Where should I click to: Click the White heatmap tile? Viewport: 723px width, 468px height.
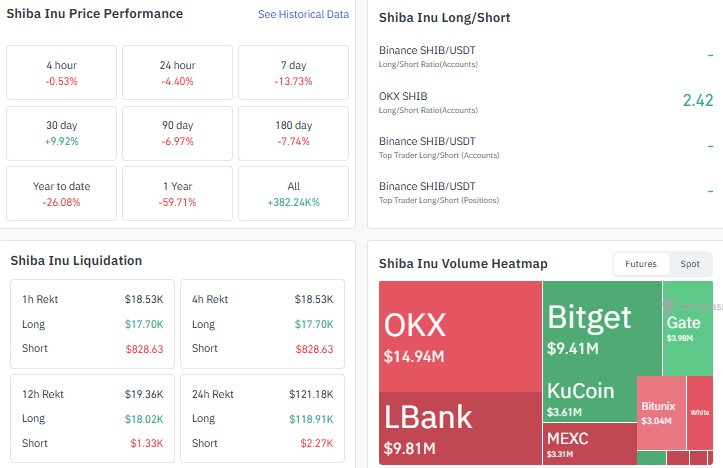(x=700, y=413)
